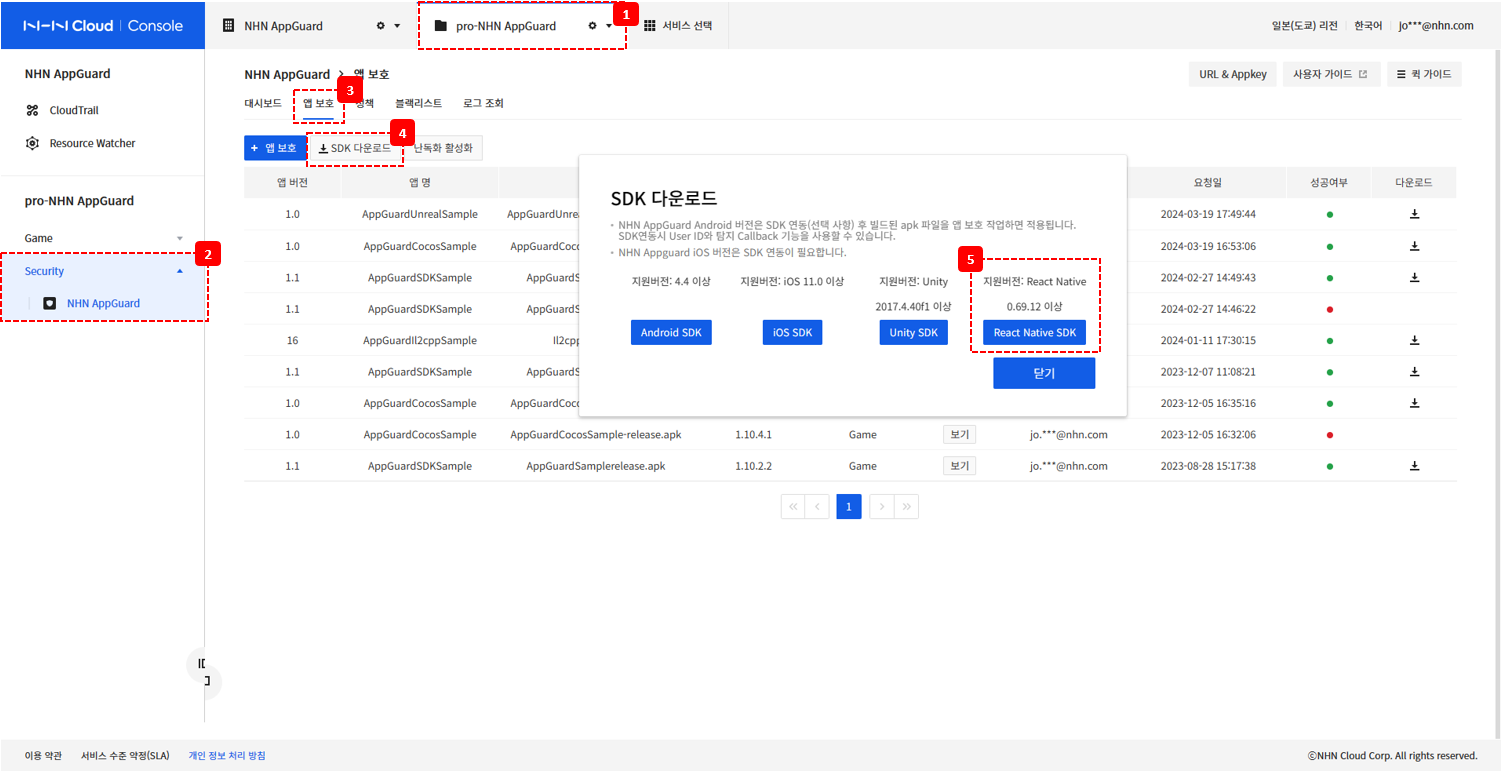The height and width of the screenshot is (771, 1501).
Task: Click the 성공여부 column header
Action: coord(1329,183)
